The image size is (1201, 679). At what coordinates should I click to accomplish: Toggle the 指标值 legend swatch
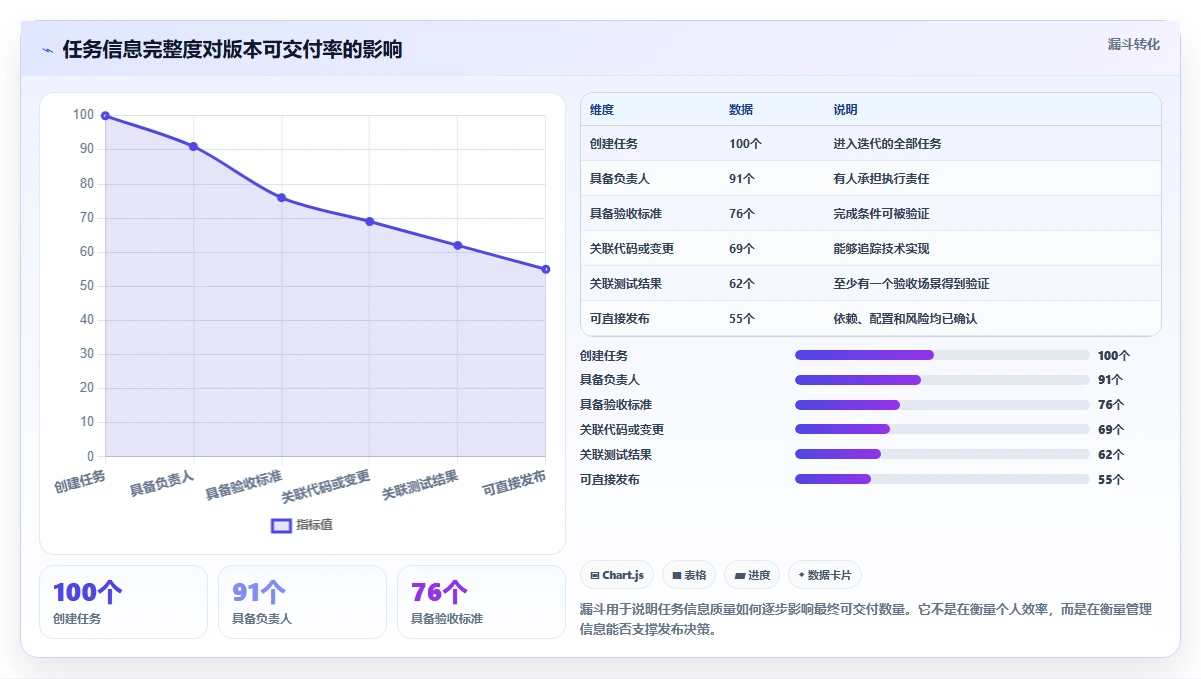tap(282, 525)
